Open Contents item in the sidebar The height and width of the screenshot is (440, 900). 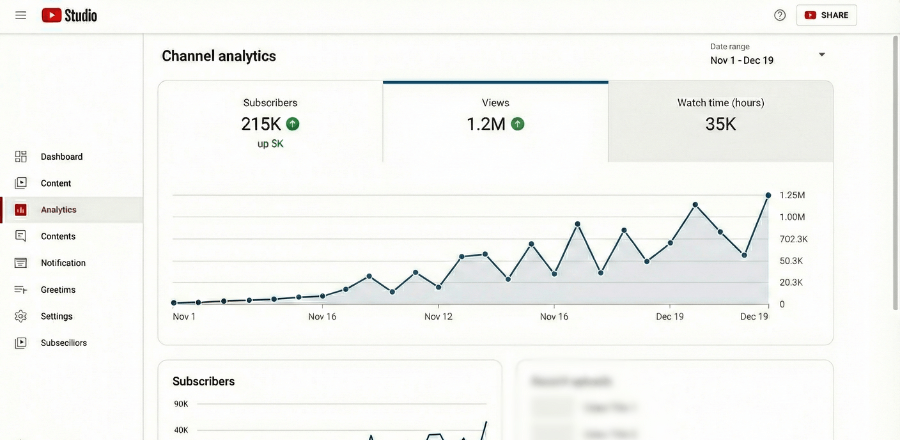tap(57, 237)
